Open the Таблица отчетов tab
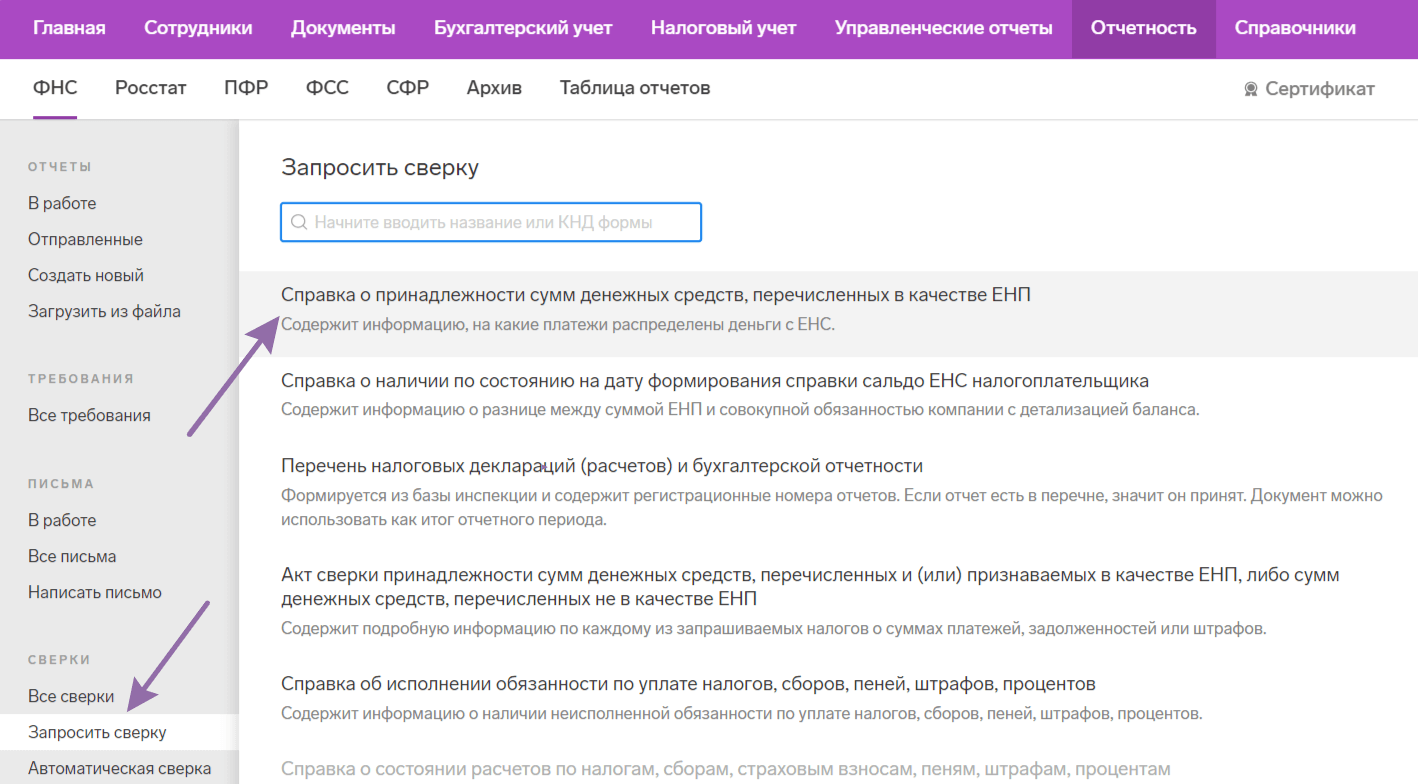 (634, 88)
